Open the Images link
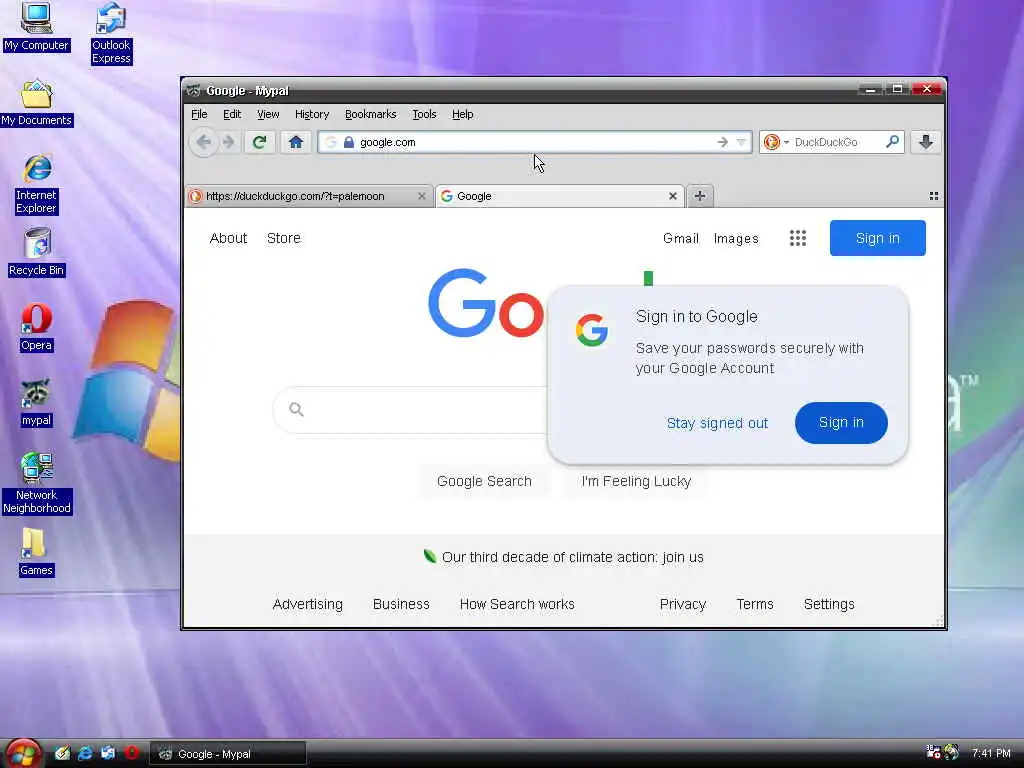The image size is (1024, 768). [736, 238]
